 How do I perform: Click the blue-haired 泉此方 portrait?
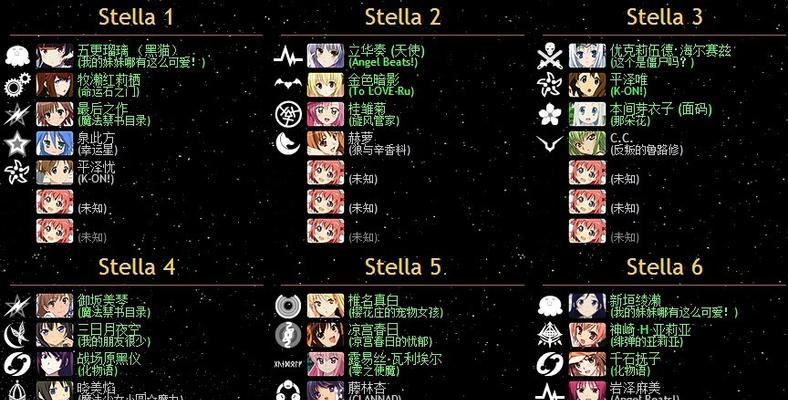point(54,143)
